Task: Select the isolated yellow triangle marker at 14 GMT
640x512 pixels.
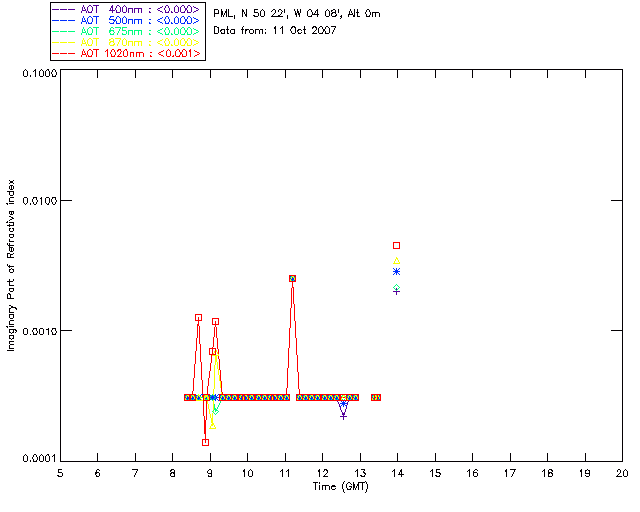Action: 396,261
